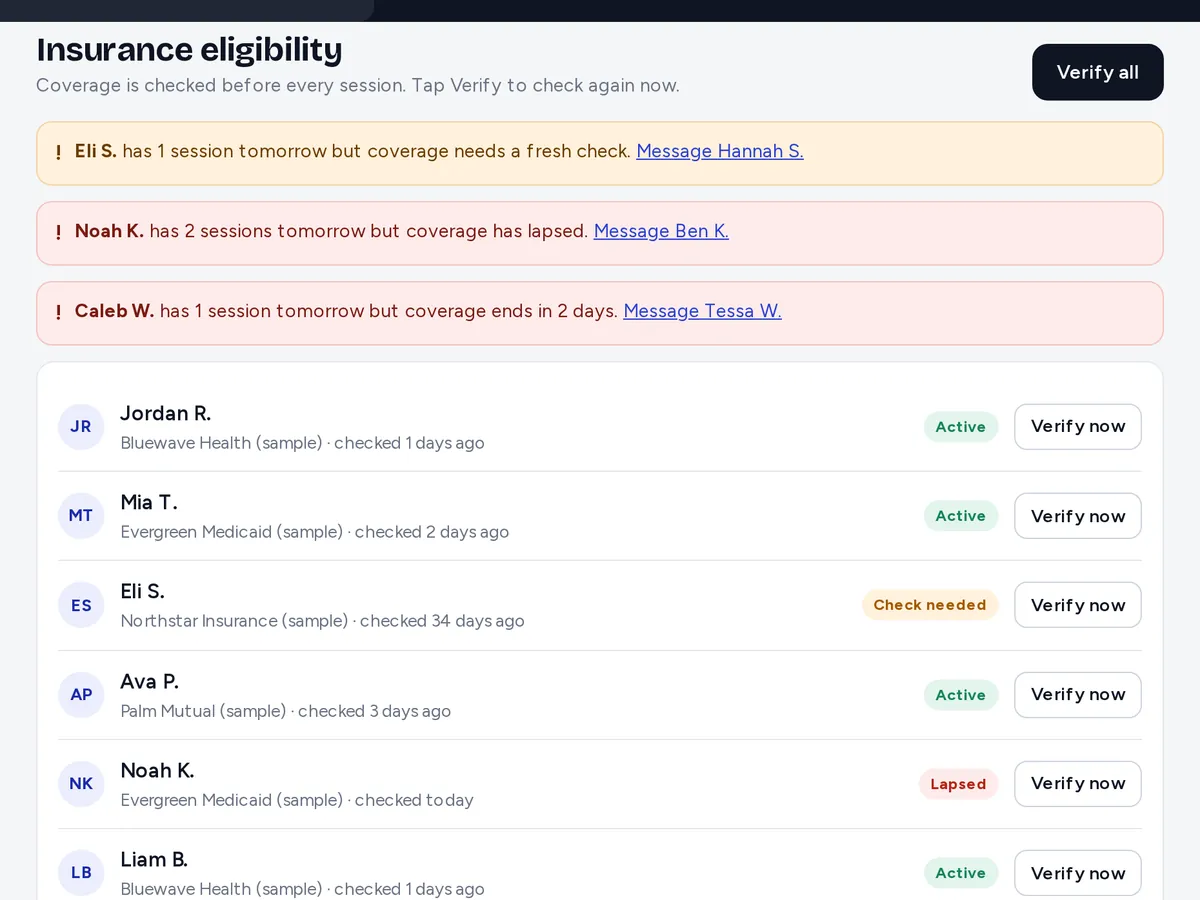Verify now for Jordan R.
This screenshot has height=900, width=1200.
click(x=1078, y=427)
